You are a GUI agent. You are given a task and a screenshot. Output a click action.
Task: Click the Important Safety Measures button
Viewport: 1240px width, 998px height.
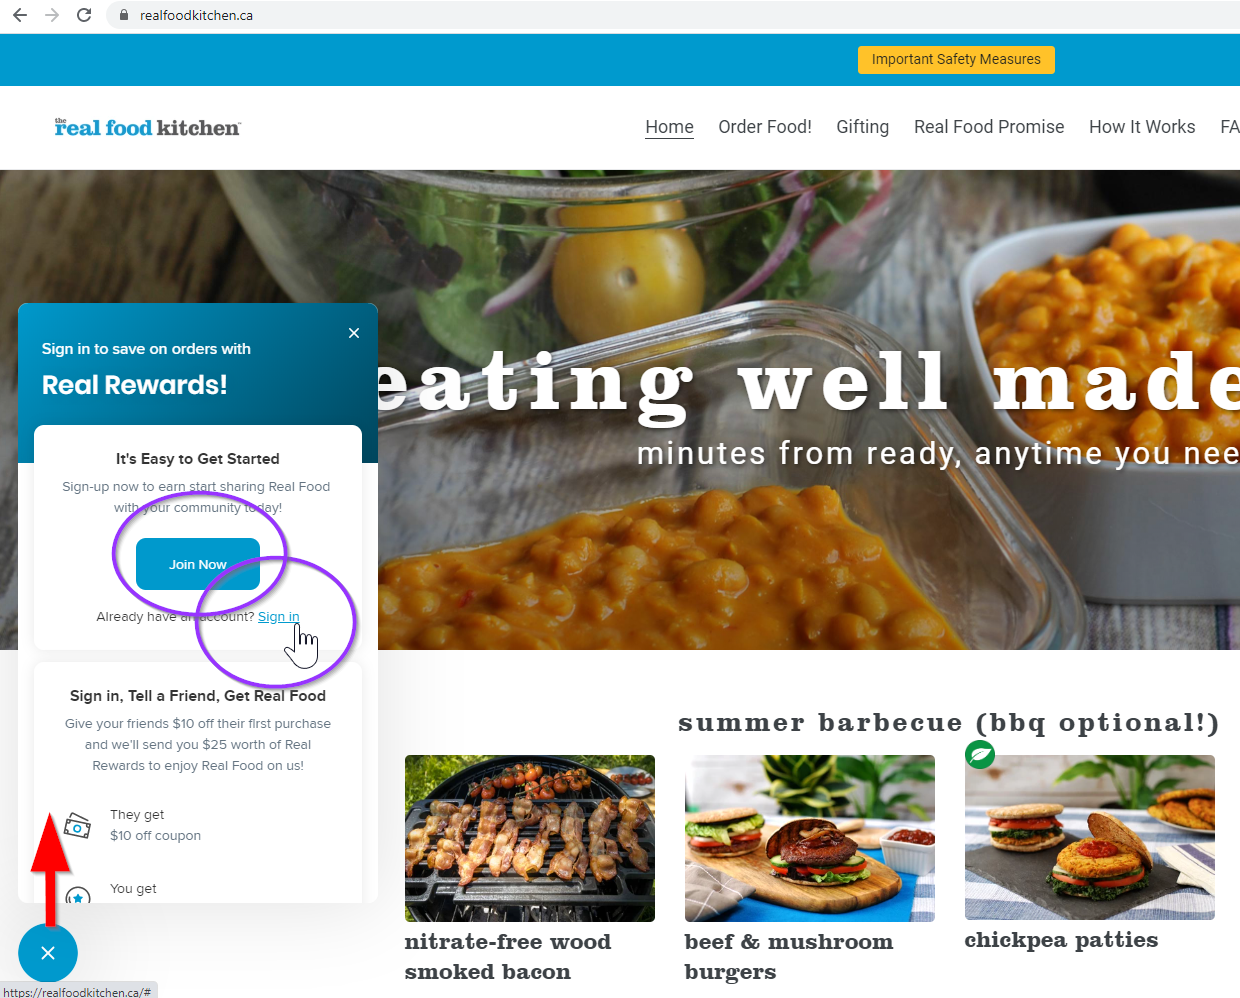(x=956, y=60)
